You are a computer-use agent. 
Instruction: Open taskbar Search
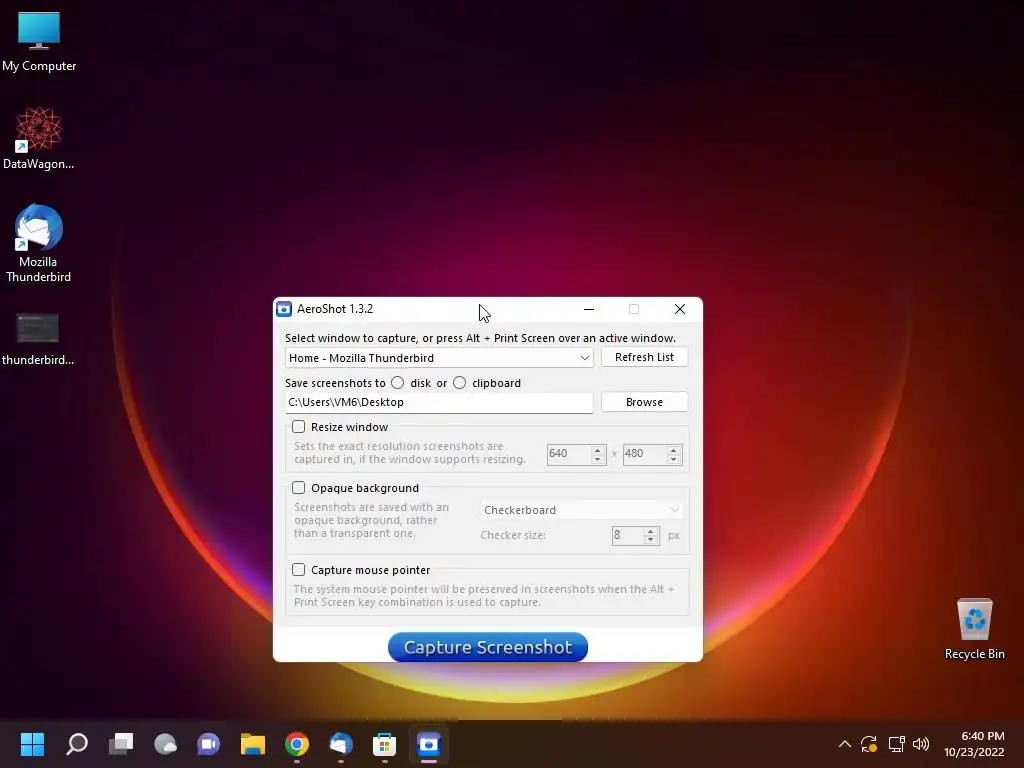click(76, 744)
